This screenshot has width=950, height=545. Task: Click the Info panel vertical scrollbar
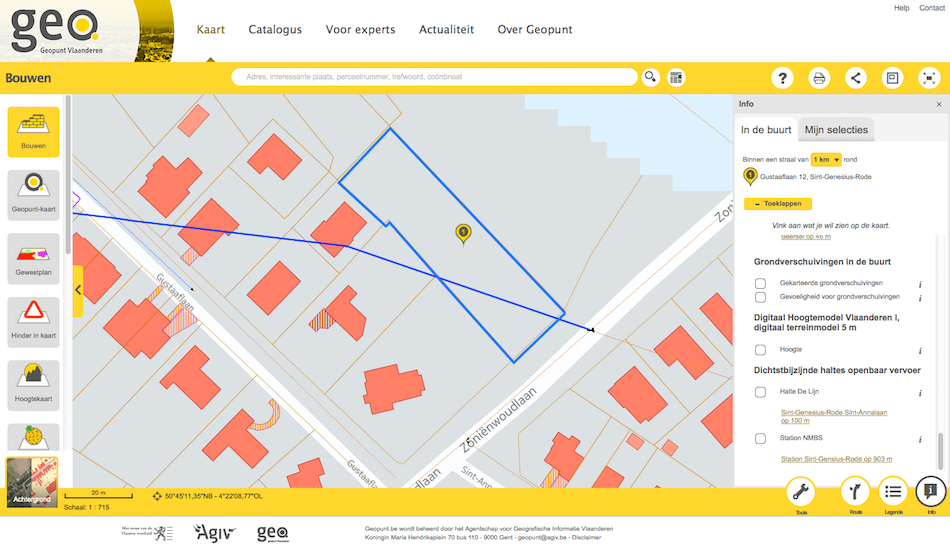tap(940, 451)
